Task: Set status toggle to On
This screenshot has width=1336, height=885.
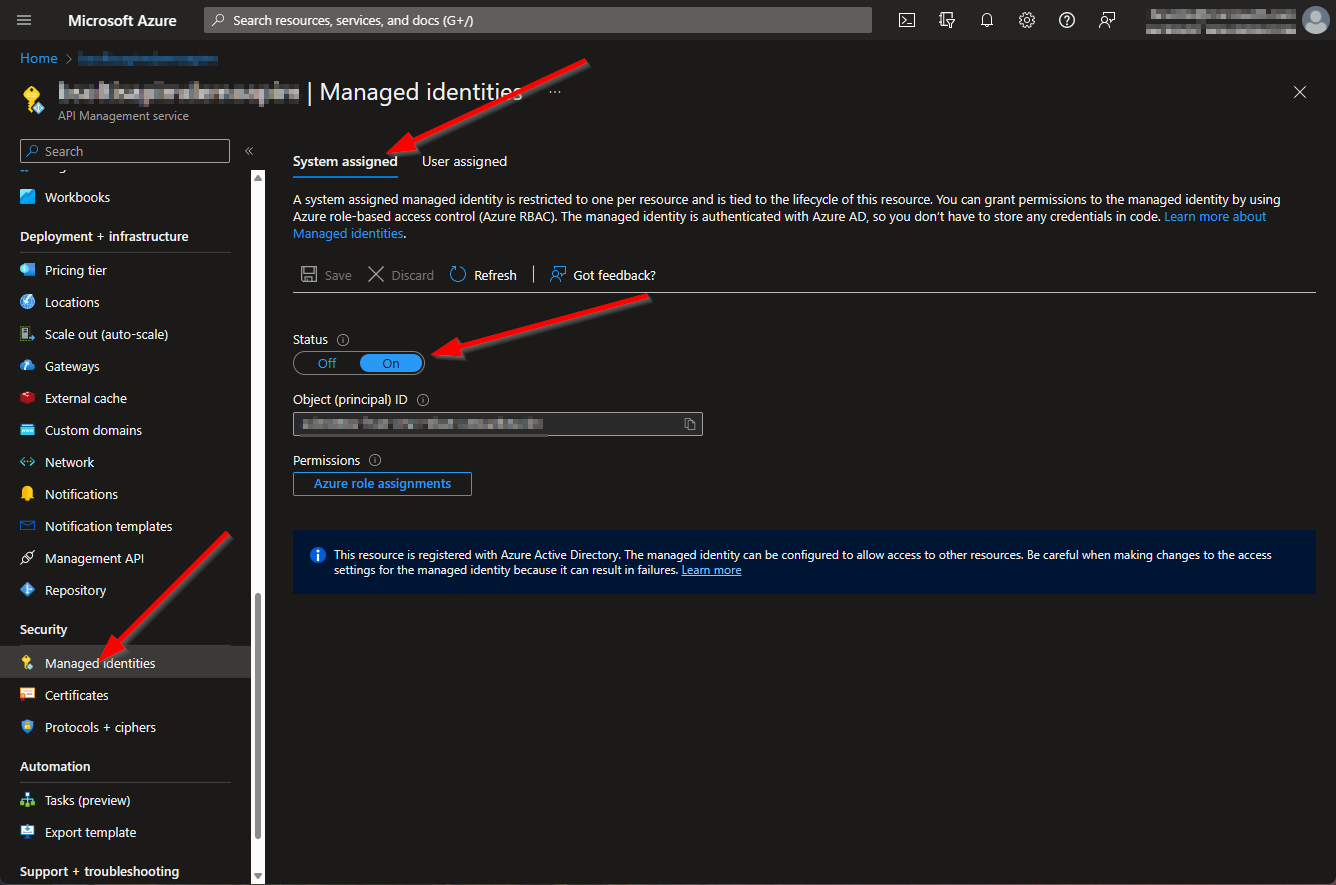Action: [x=391, y=363]
